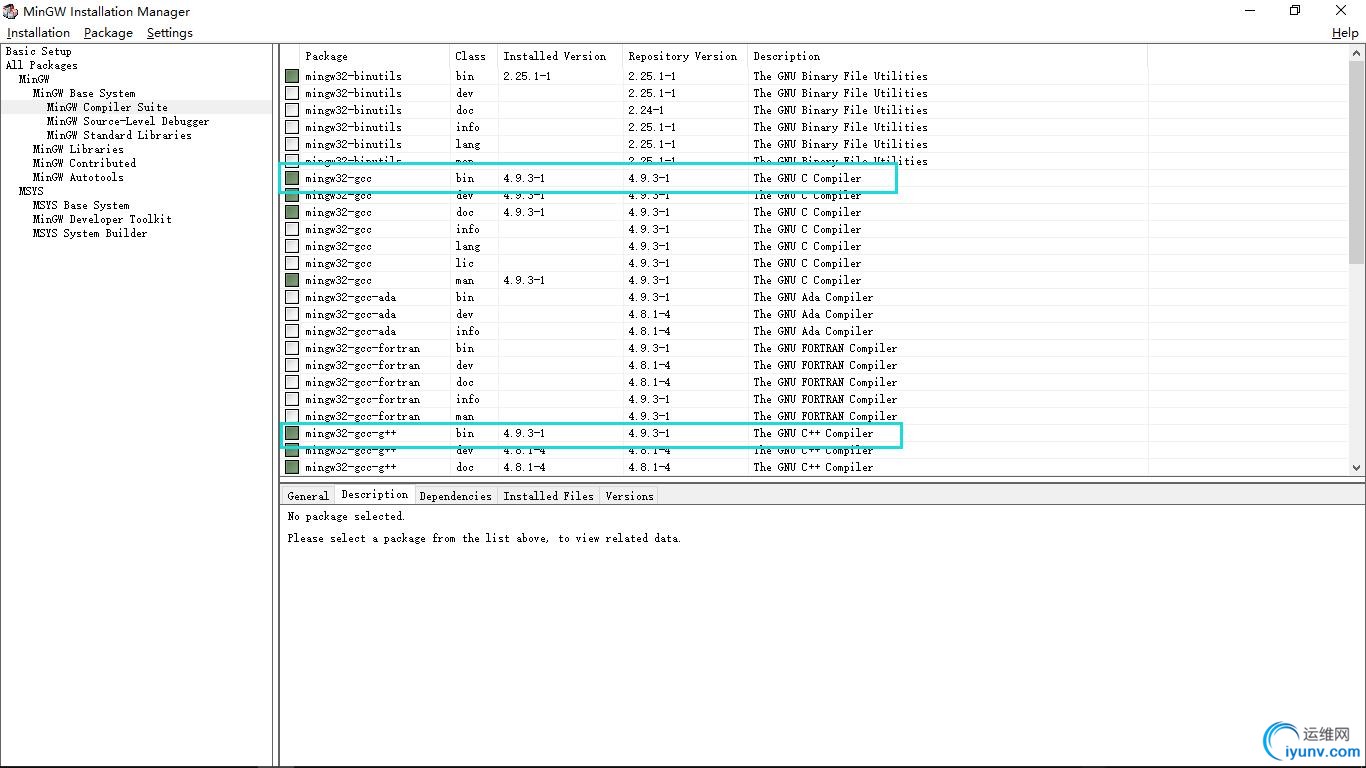Open the Installation menu

[x=38, y=33]
